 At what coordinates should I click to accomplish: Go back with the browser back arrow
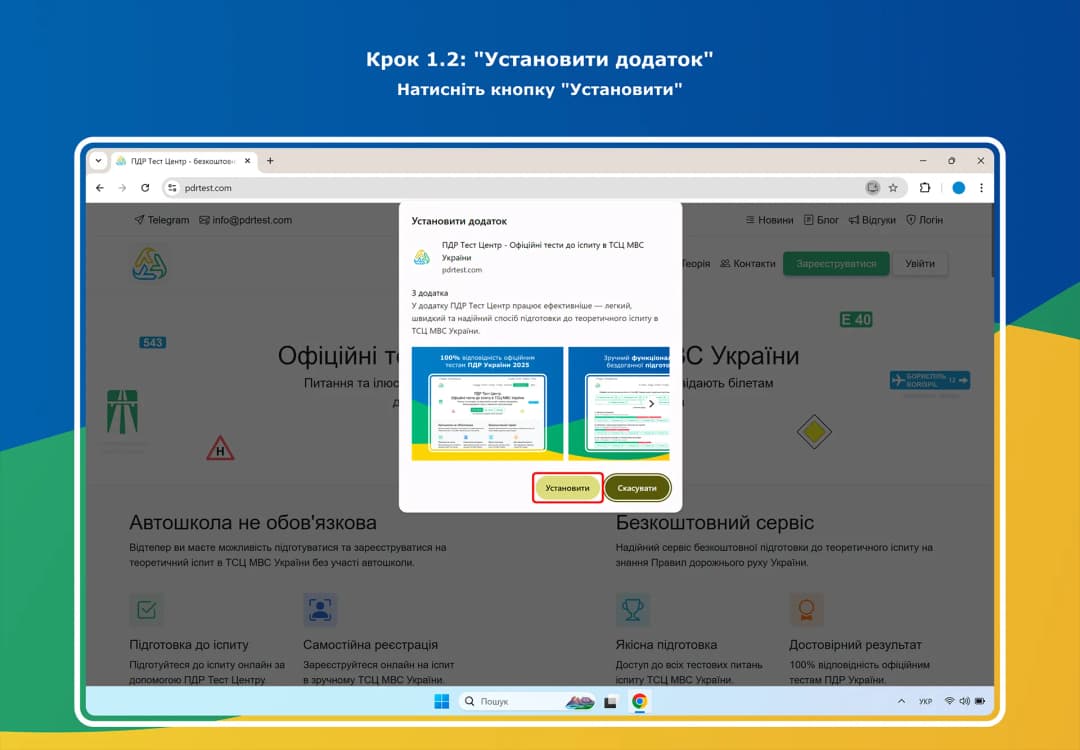click(100, 187)
